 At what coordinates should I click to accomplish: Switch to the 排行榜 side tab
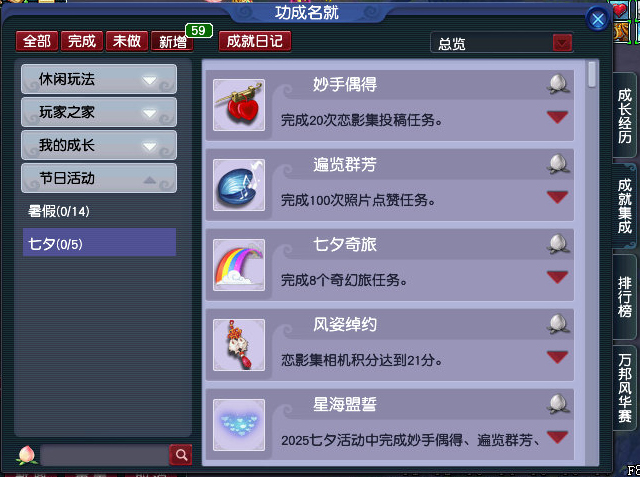(x=624, y=297)
